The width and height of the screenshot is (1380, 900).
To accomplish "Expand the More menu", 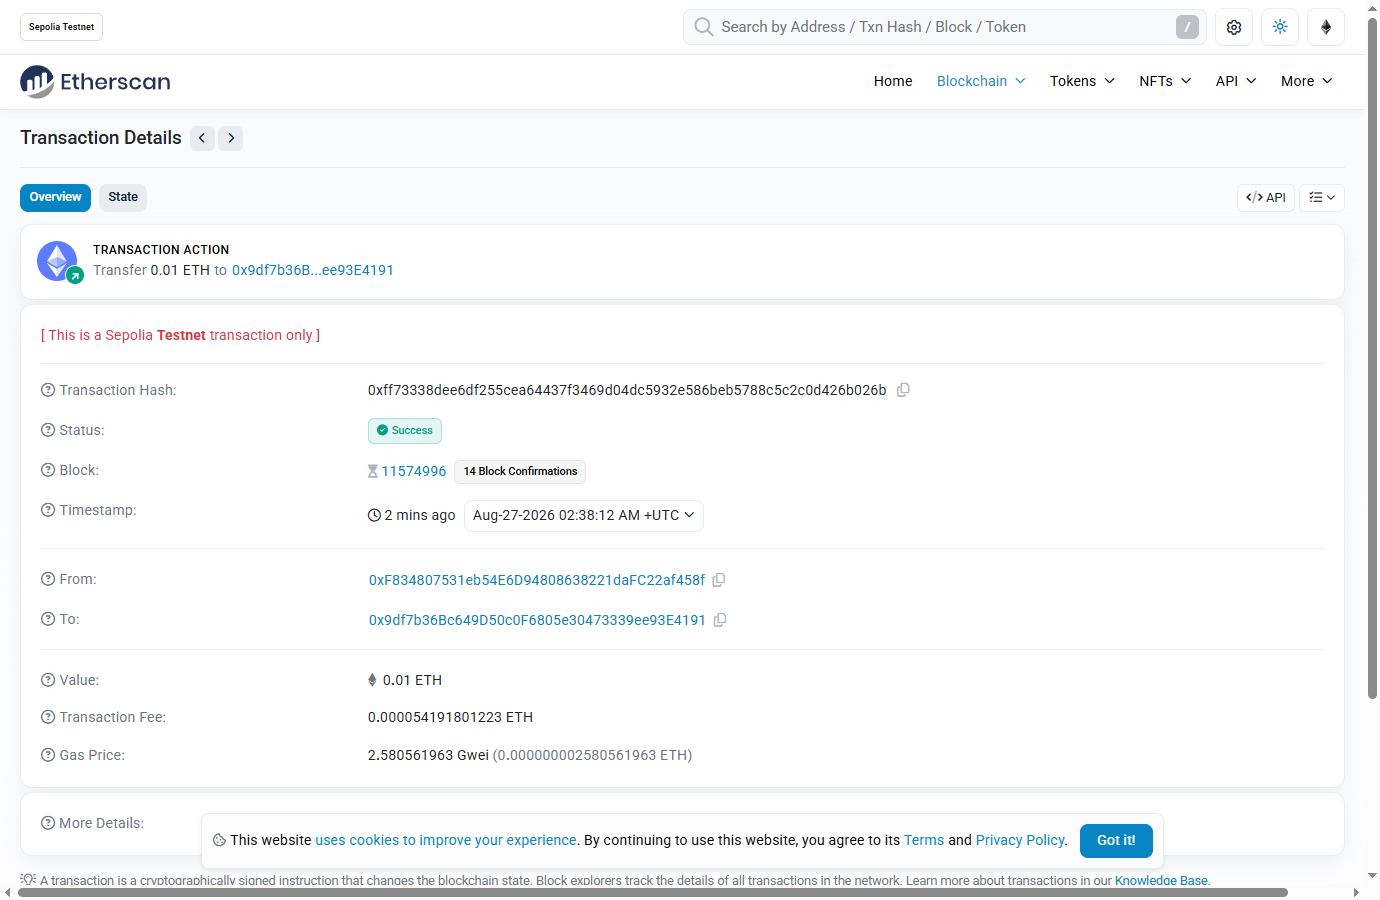I will tap(1307, 81).
